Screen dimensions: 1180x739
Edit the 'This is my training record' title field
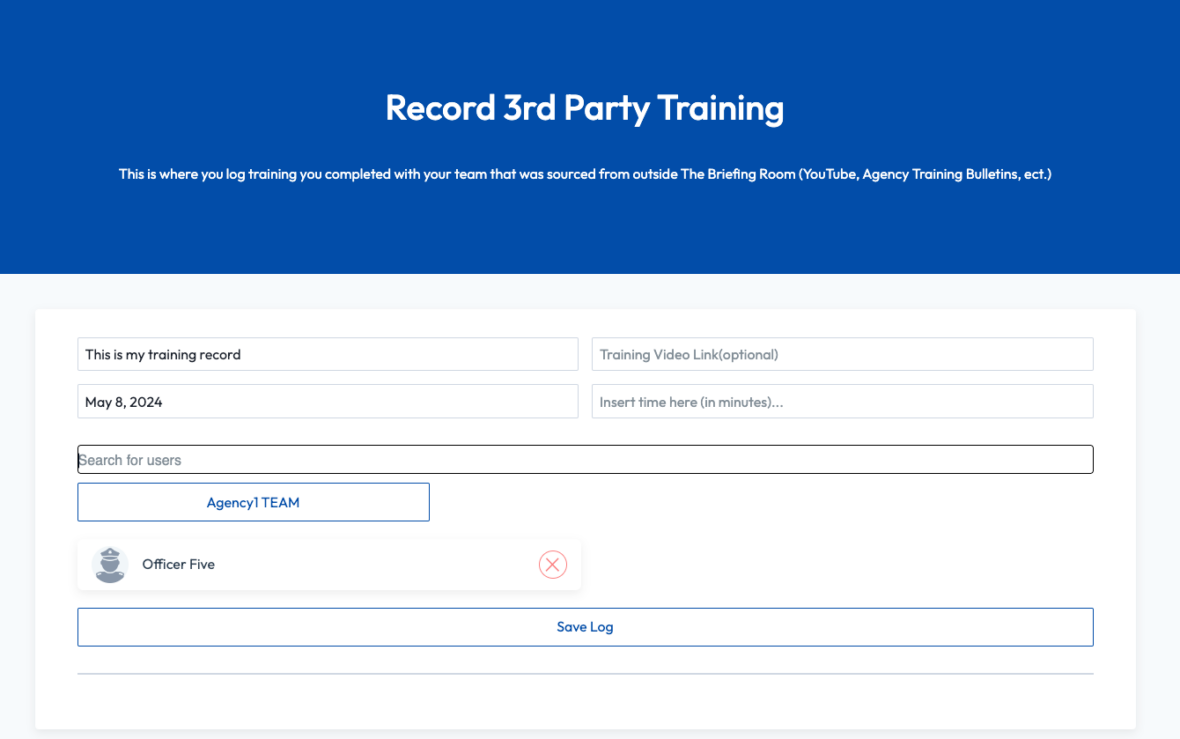[327, 354]
